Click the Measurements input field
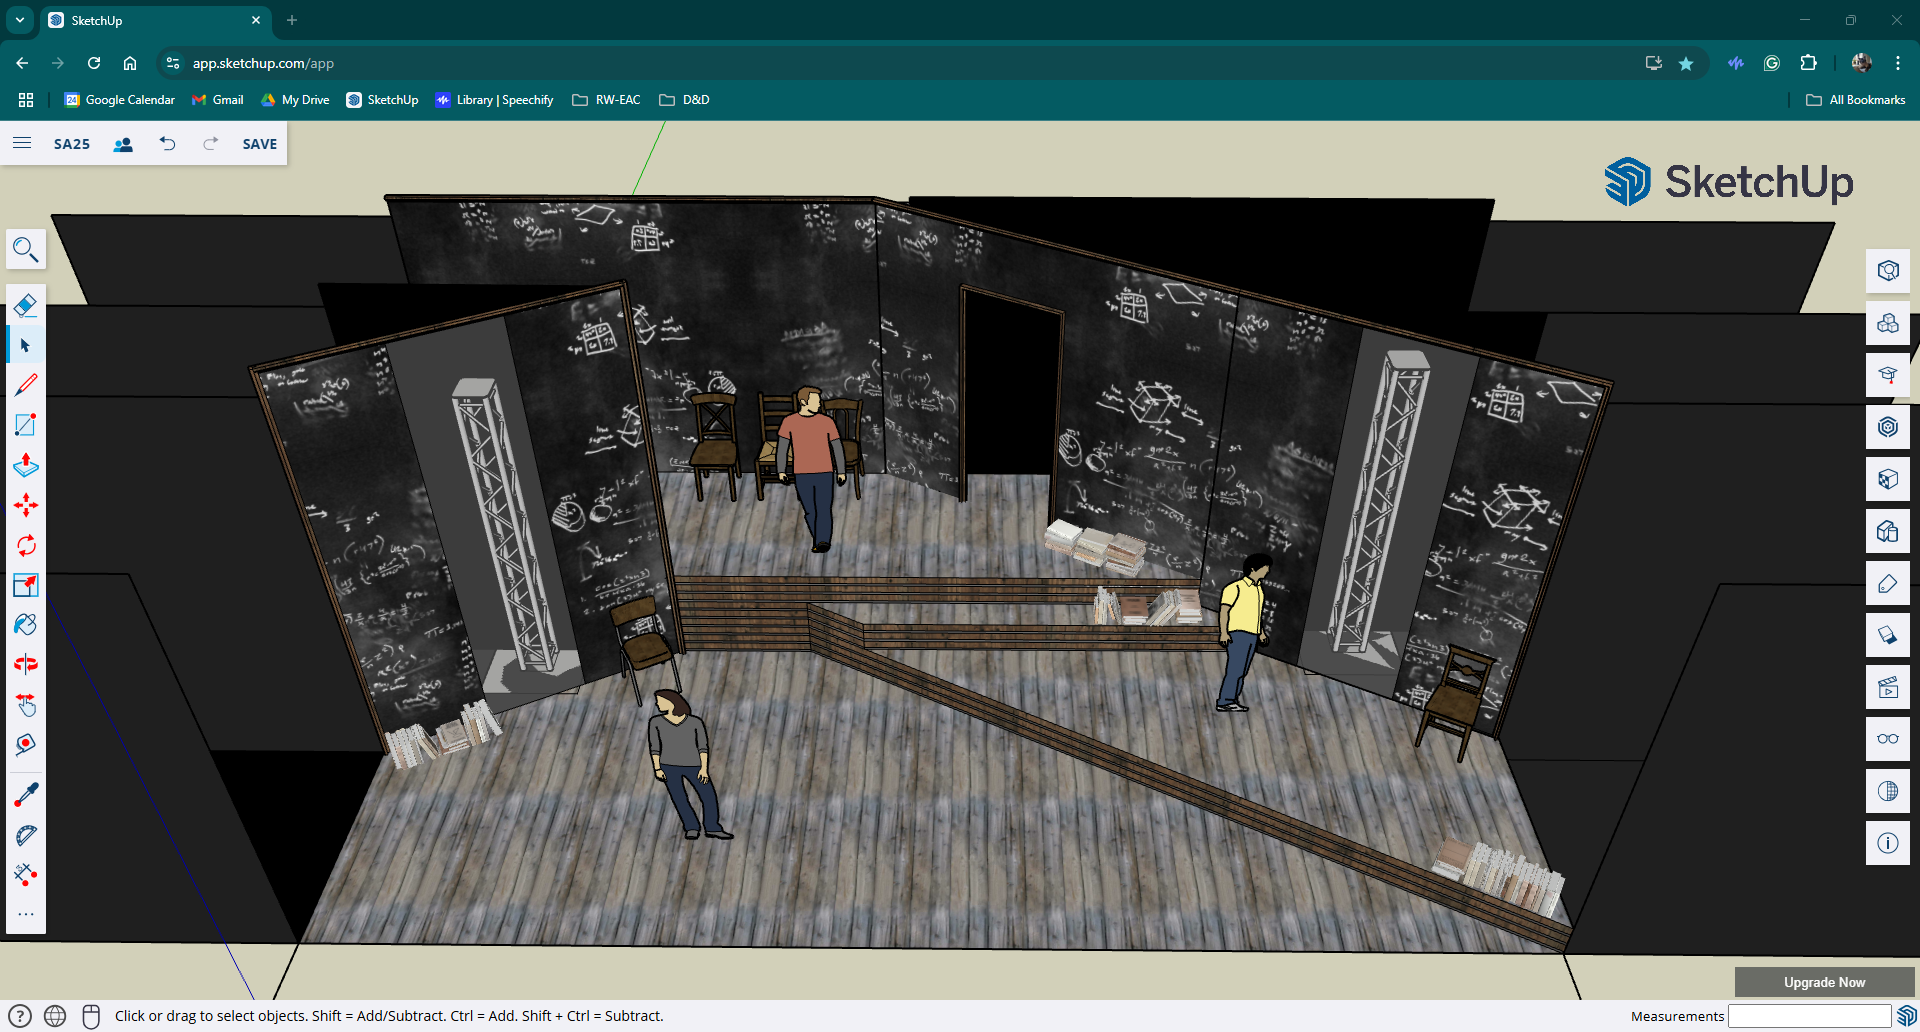Image resolution: width=1920 pixels, height=1032 pixels. click(x=1810, y=1016)
